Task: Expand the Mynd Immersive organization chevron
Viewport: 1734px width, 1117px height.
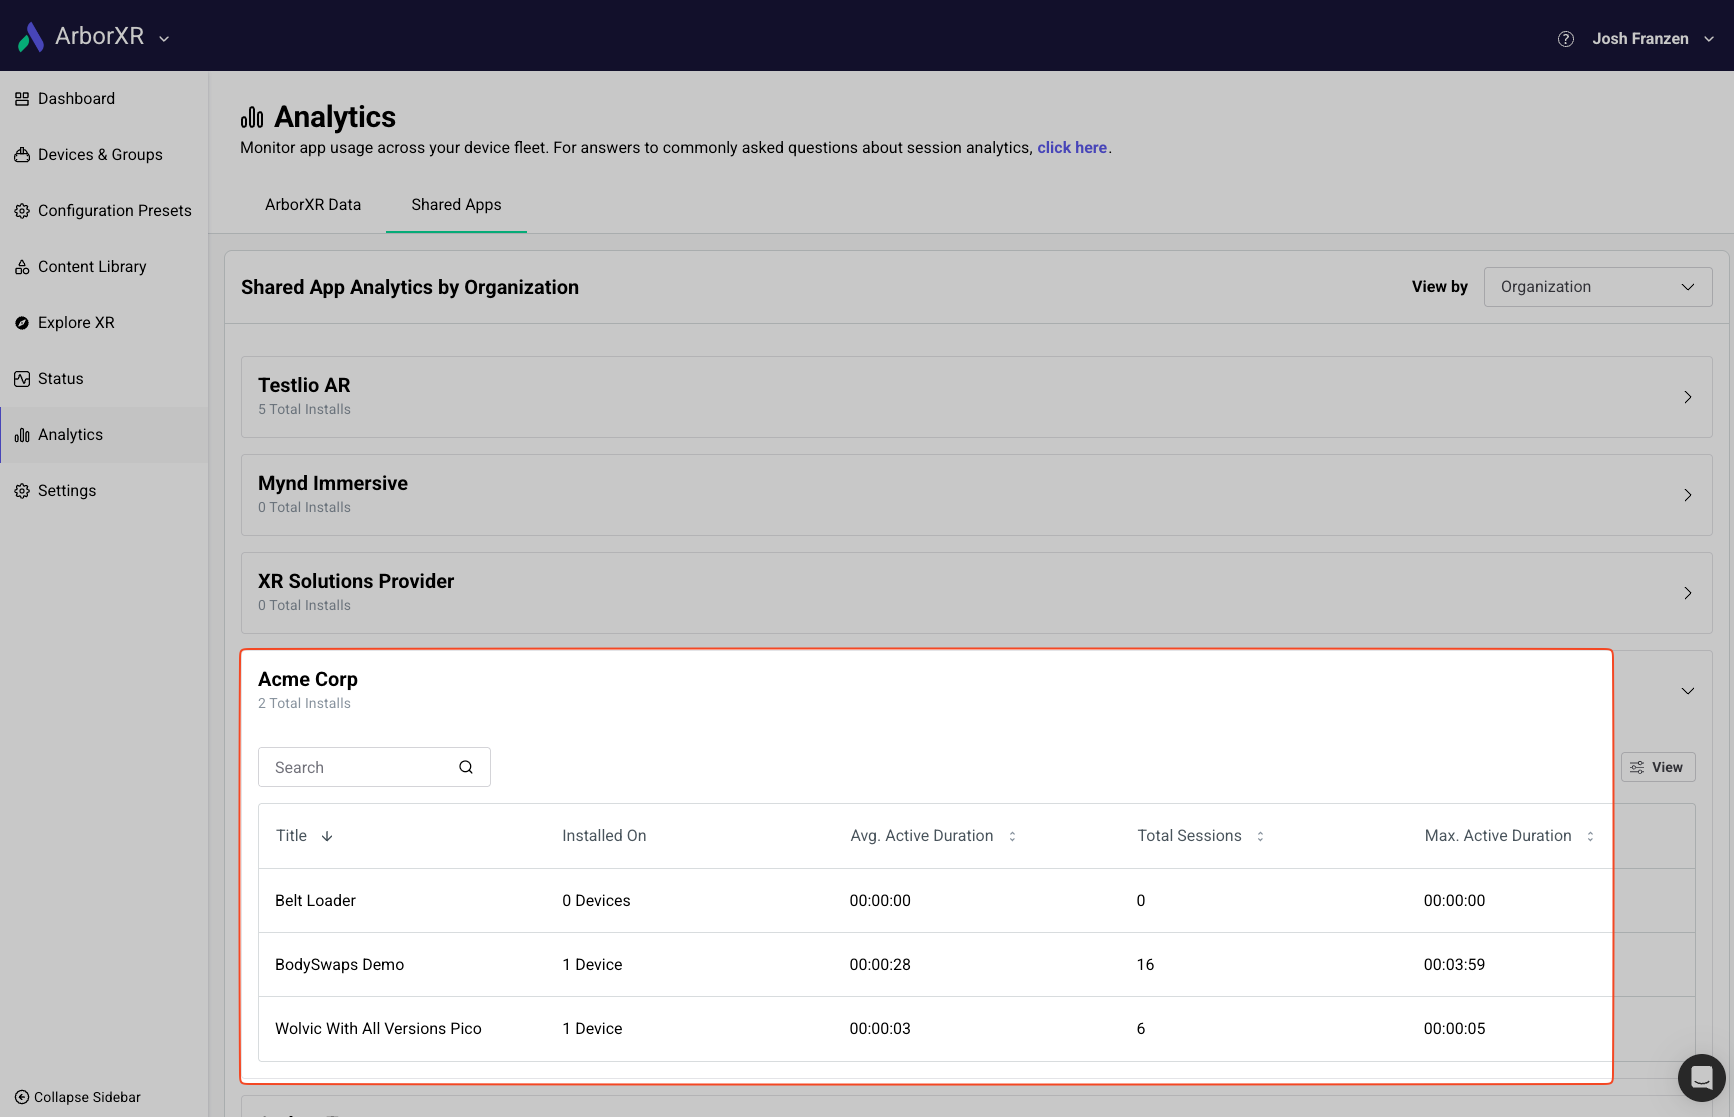Action: 1688,495
